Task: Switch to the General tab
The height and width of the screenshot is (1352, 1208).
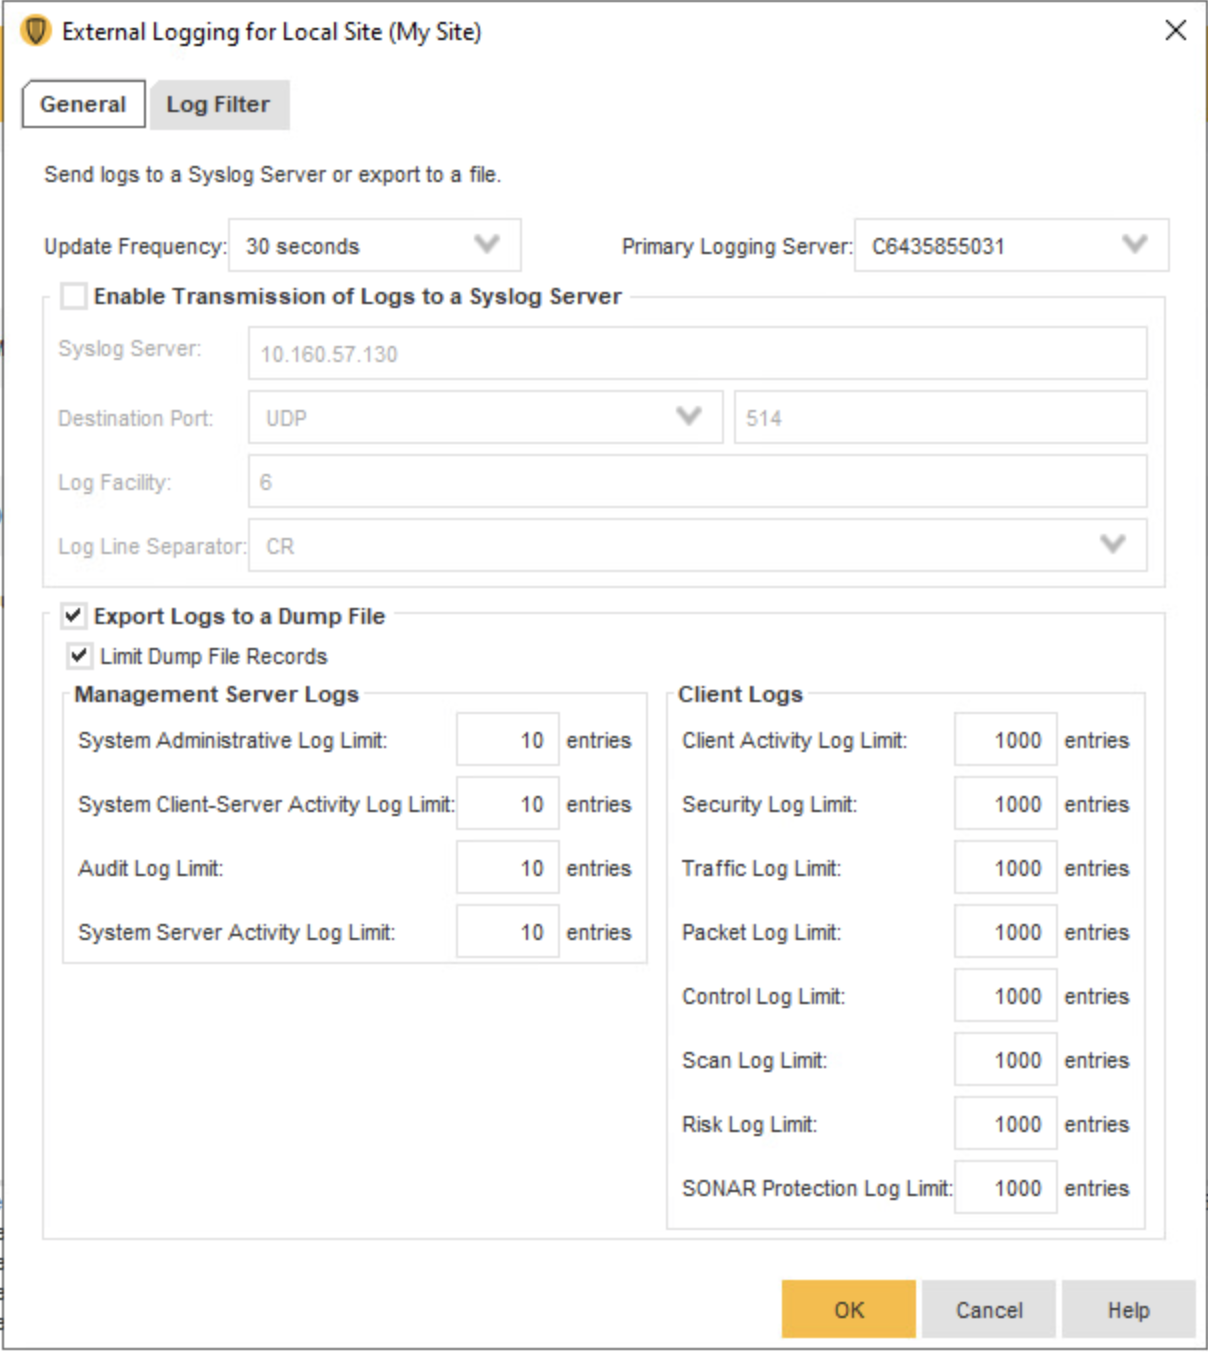Action: 83,104
